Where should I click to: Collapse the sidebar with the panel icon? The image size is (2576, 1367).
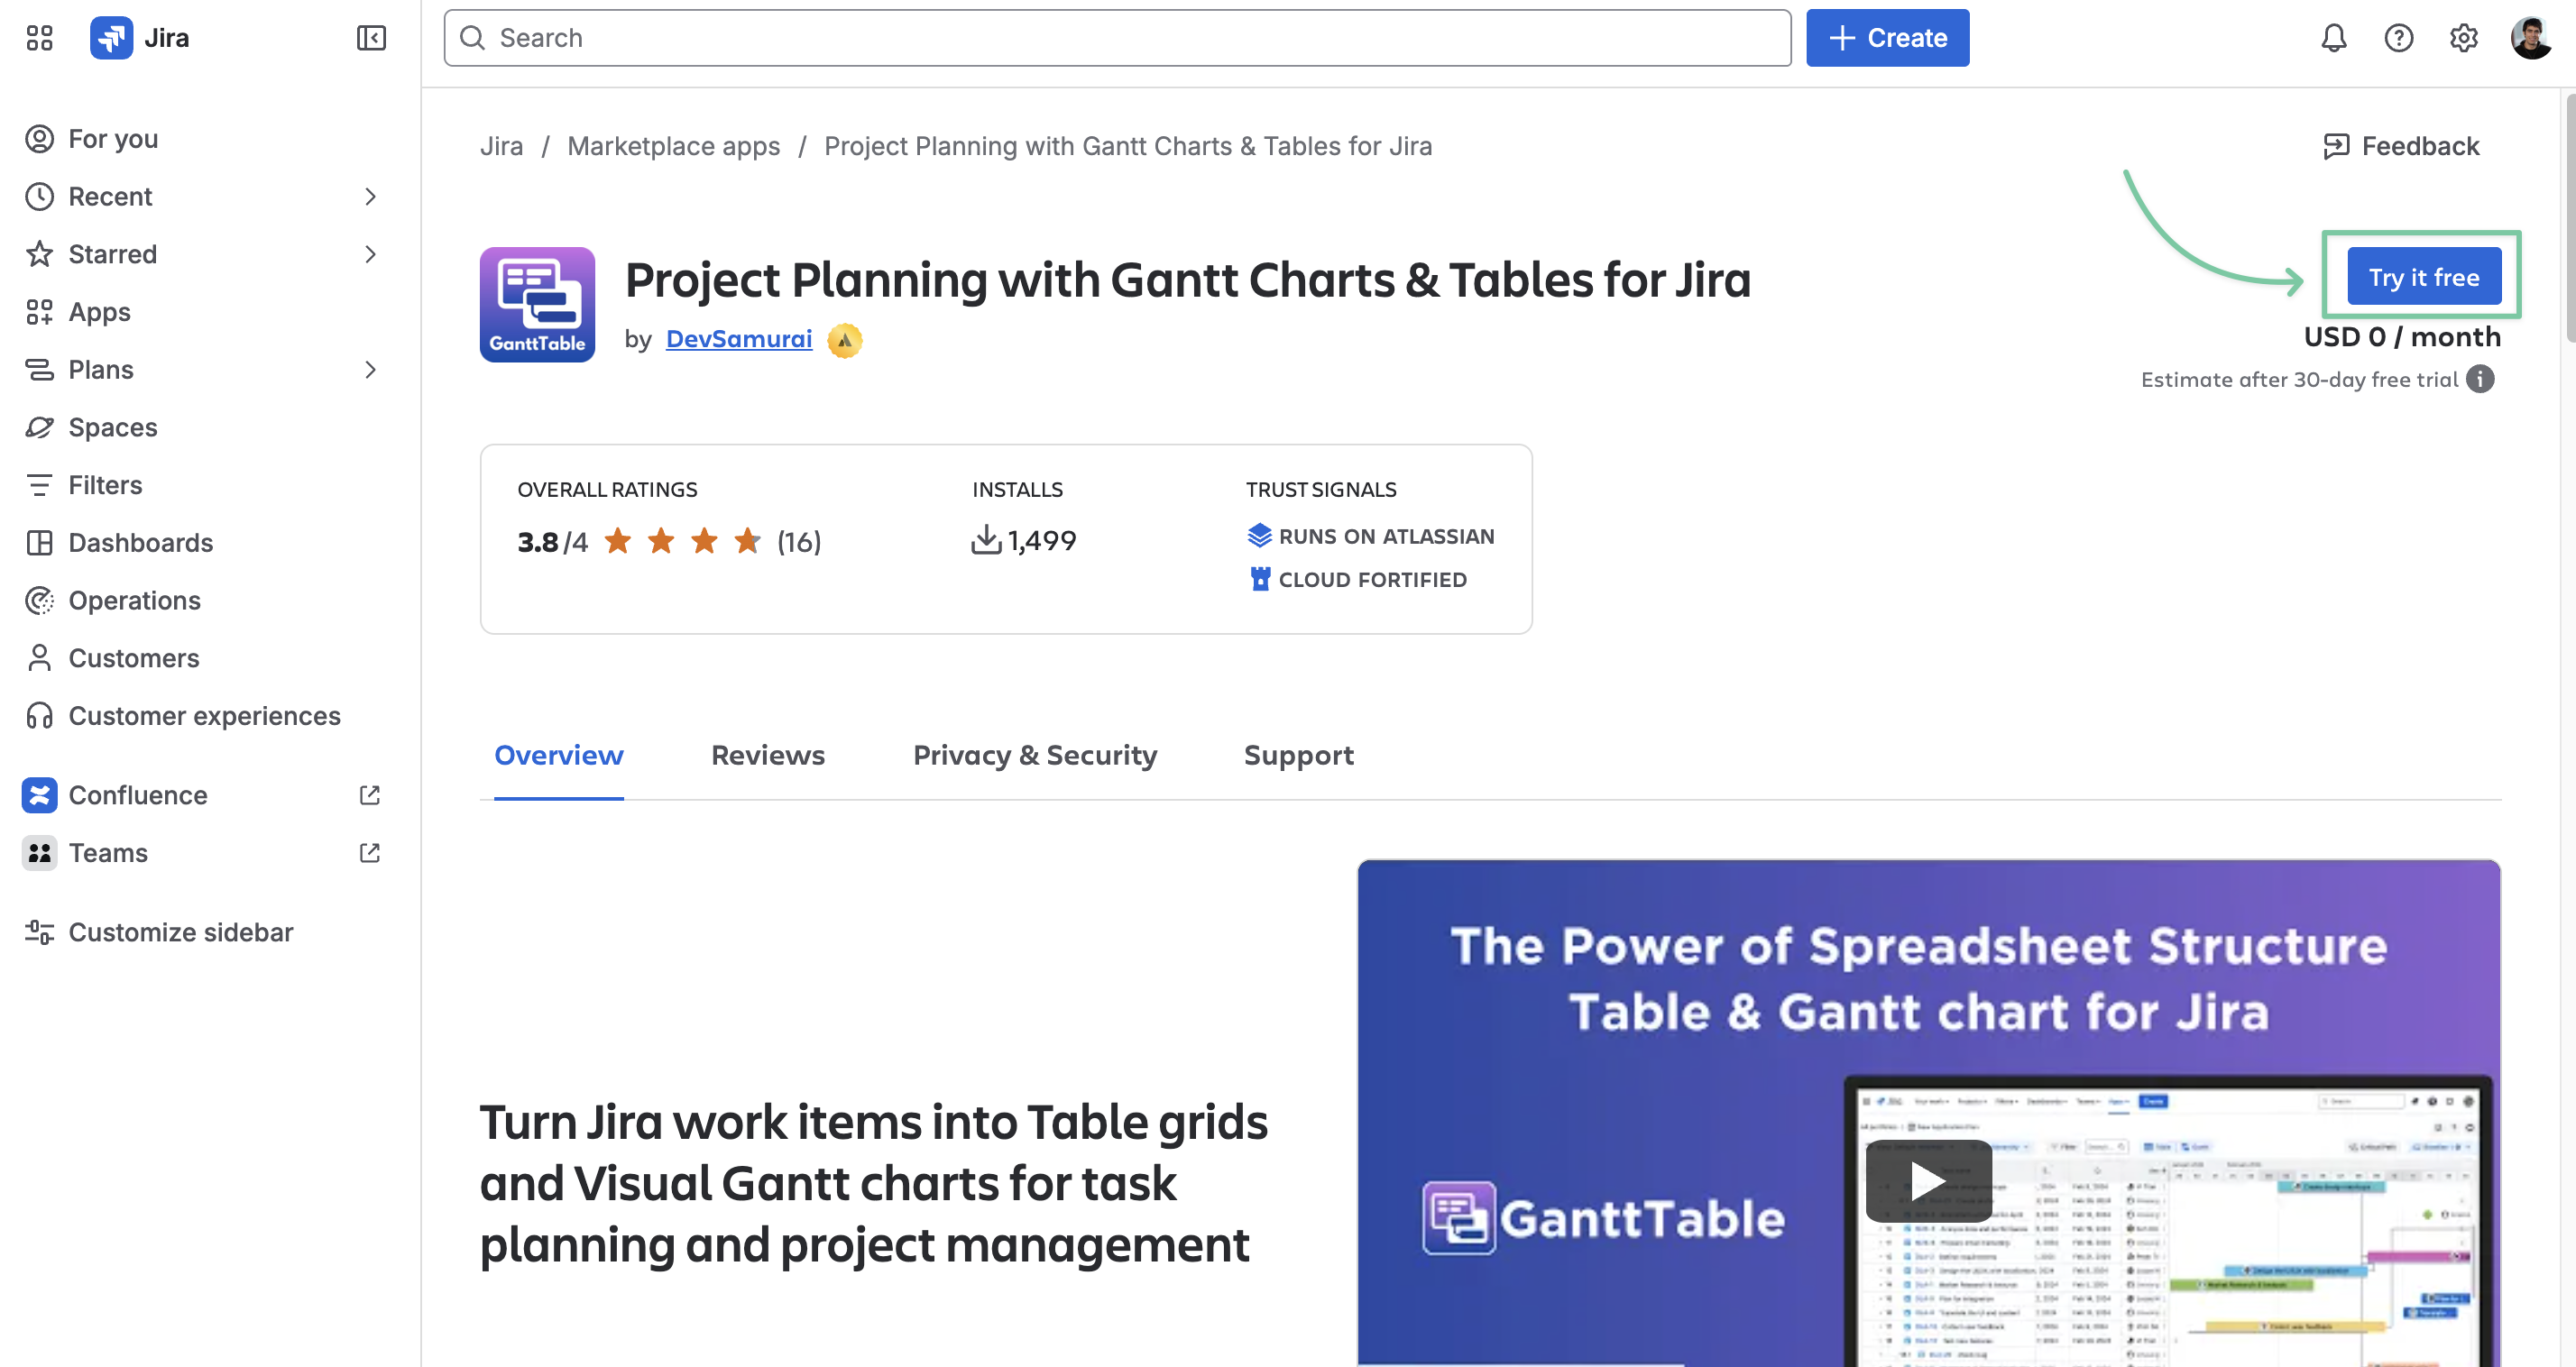click(371, 38)
